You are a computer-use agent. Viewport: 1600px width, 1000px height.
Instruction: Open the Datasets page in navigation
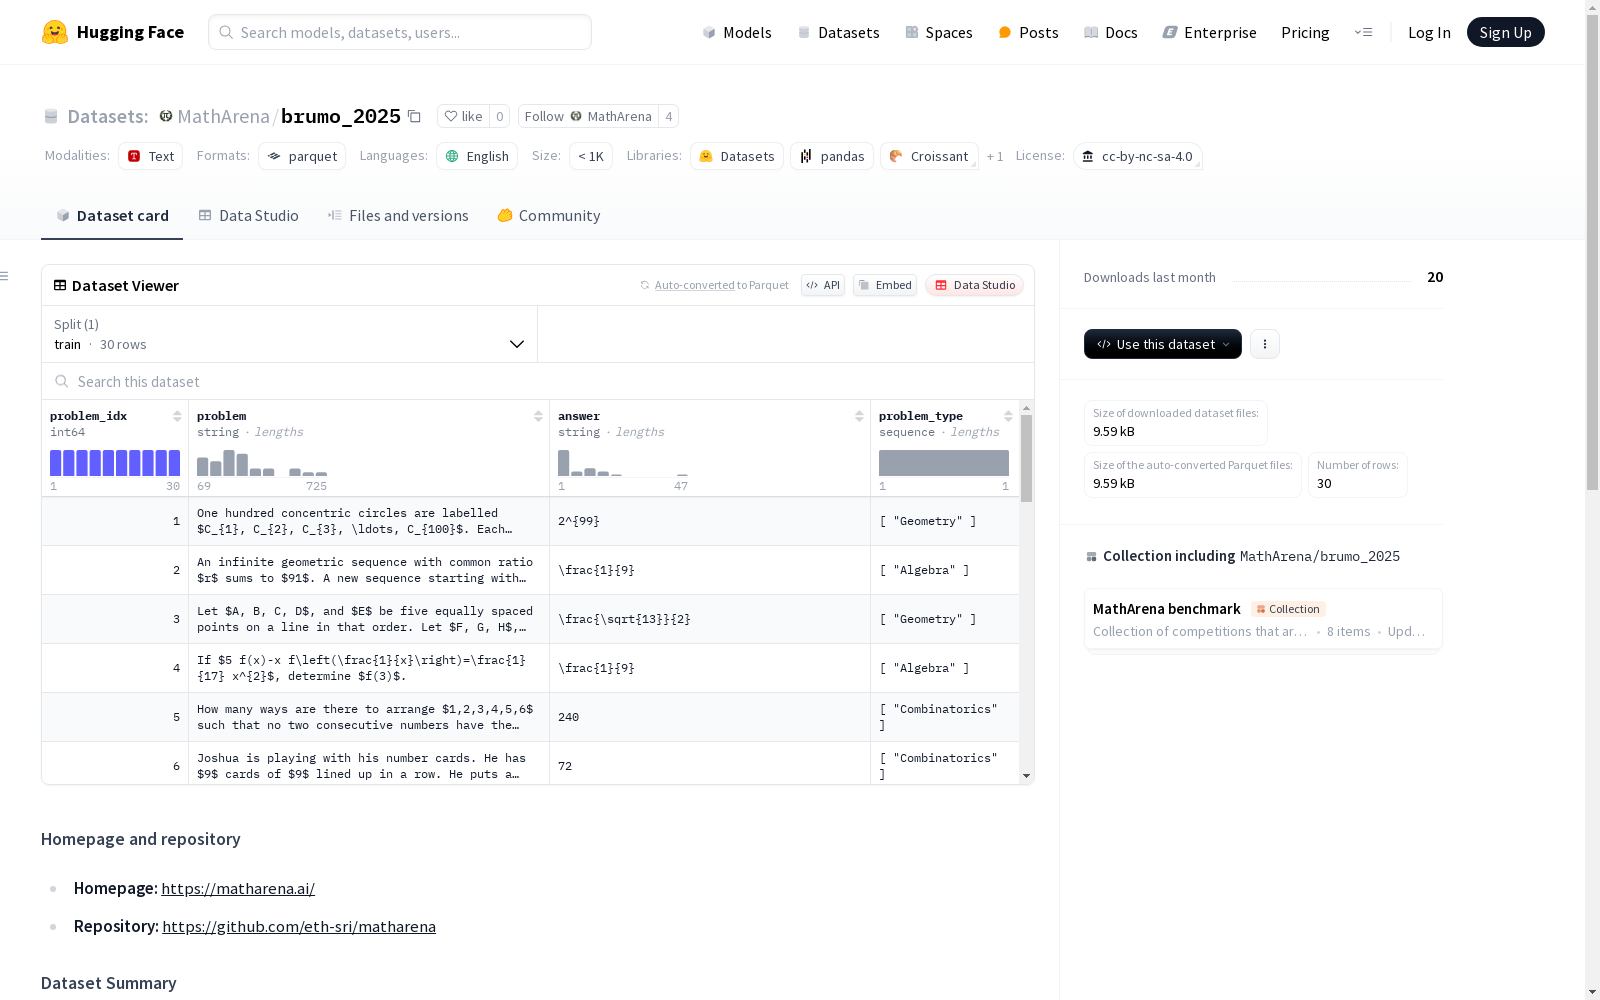pyautogui.click(x=838, y=32)
